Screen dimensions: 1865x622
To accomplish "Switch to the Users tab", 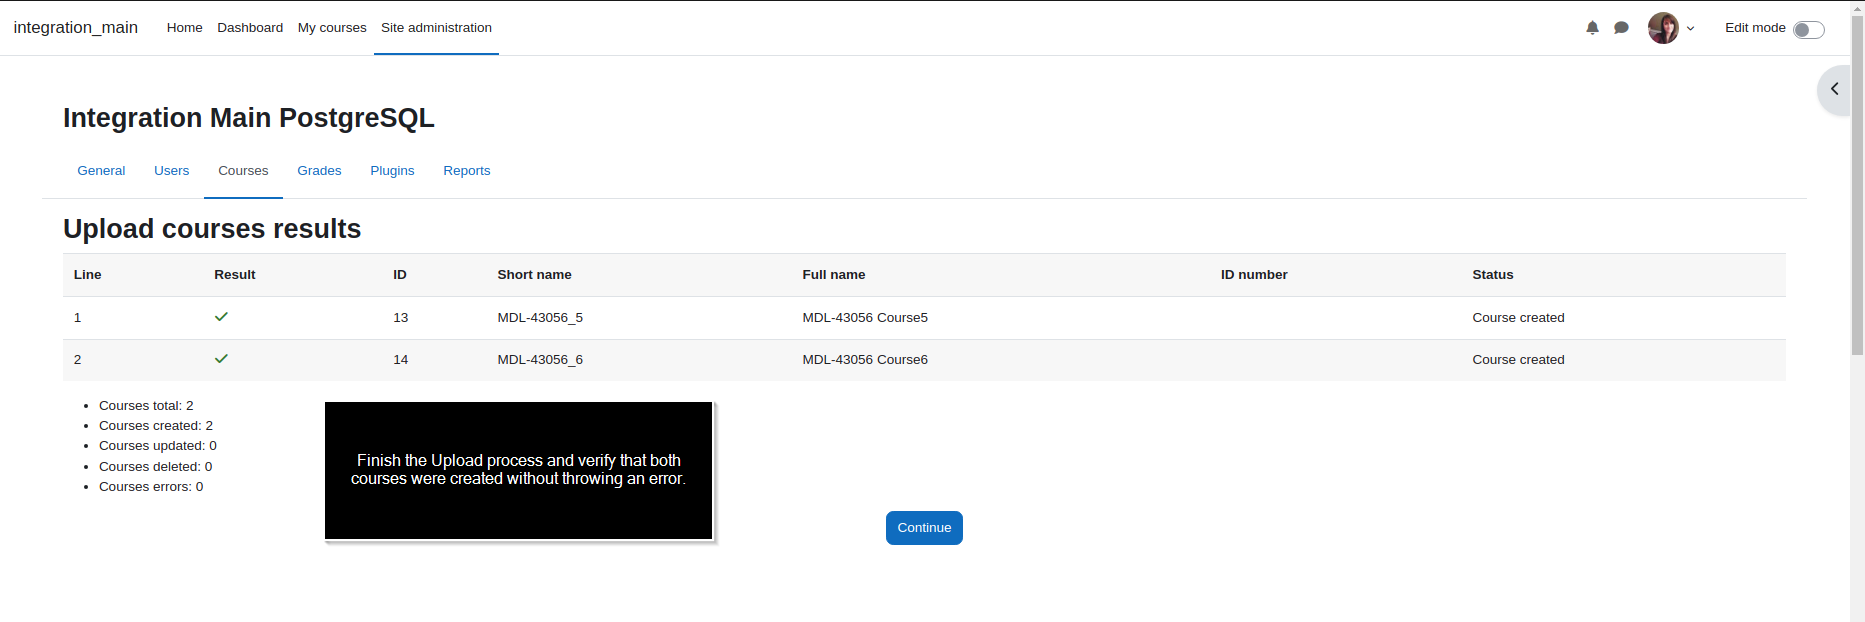I will 171,171.
